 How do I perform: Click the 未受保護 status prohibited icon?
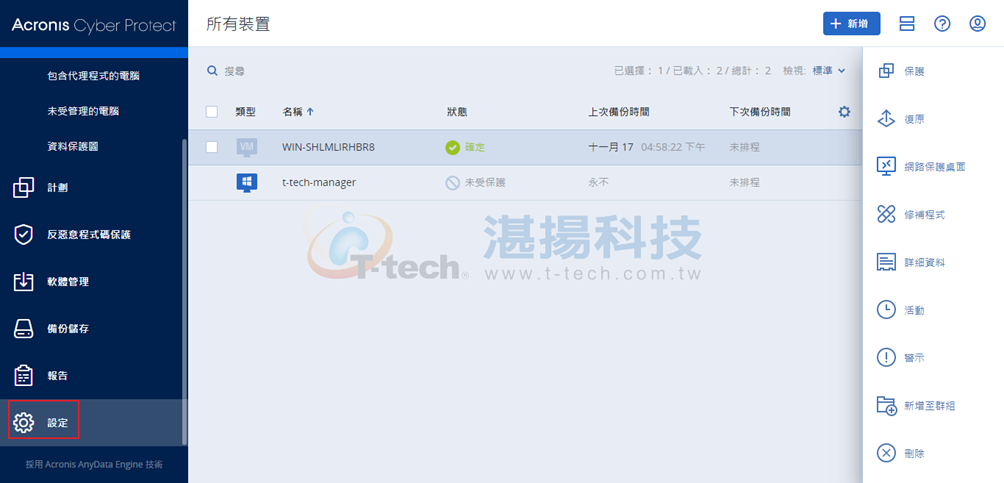(453, 183)
